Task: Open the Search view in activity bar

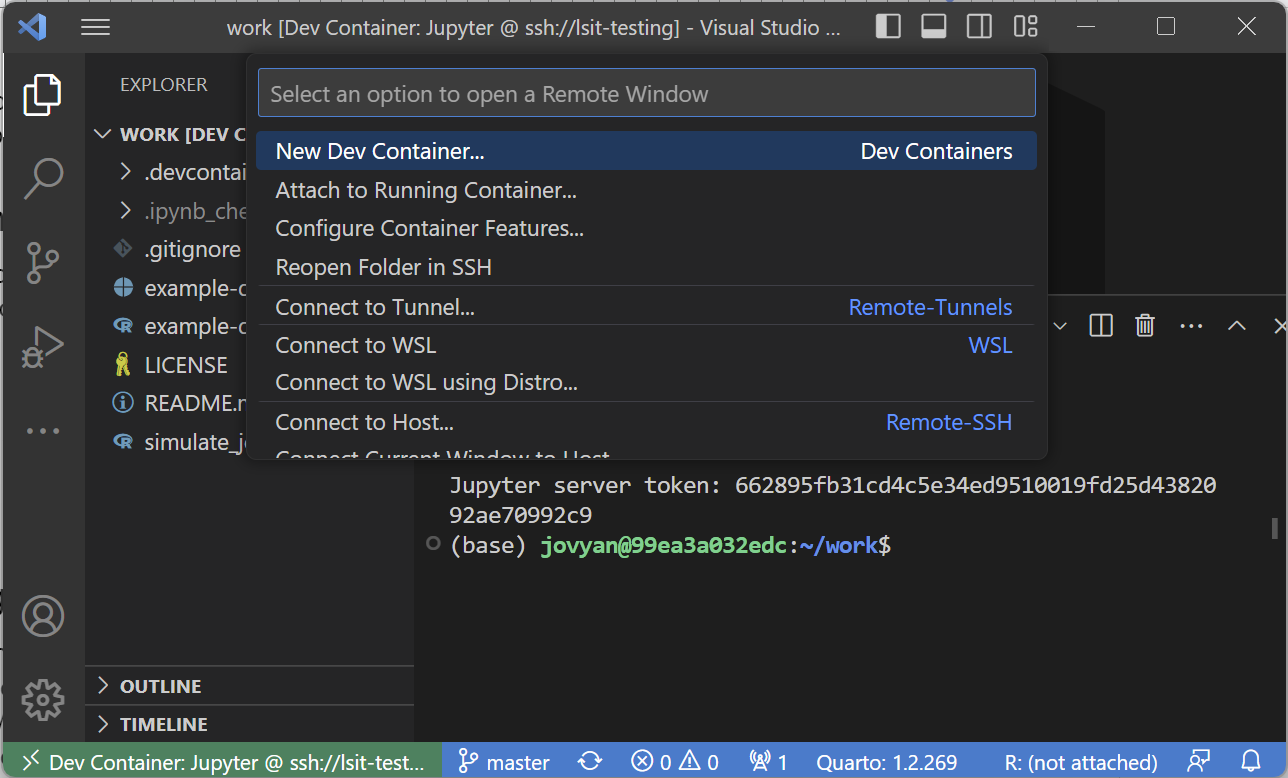Action: pyautogui.click(x=42, y=178)
